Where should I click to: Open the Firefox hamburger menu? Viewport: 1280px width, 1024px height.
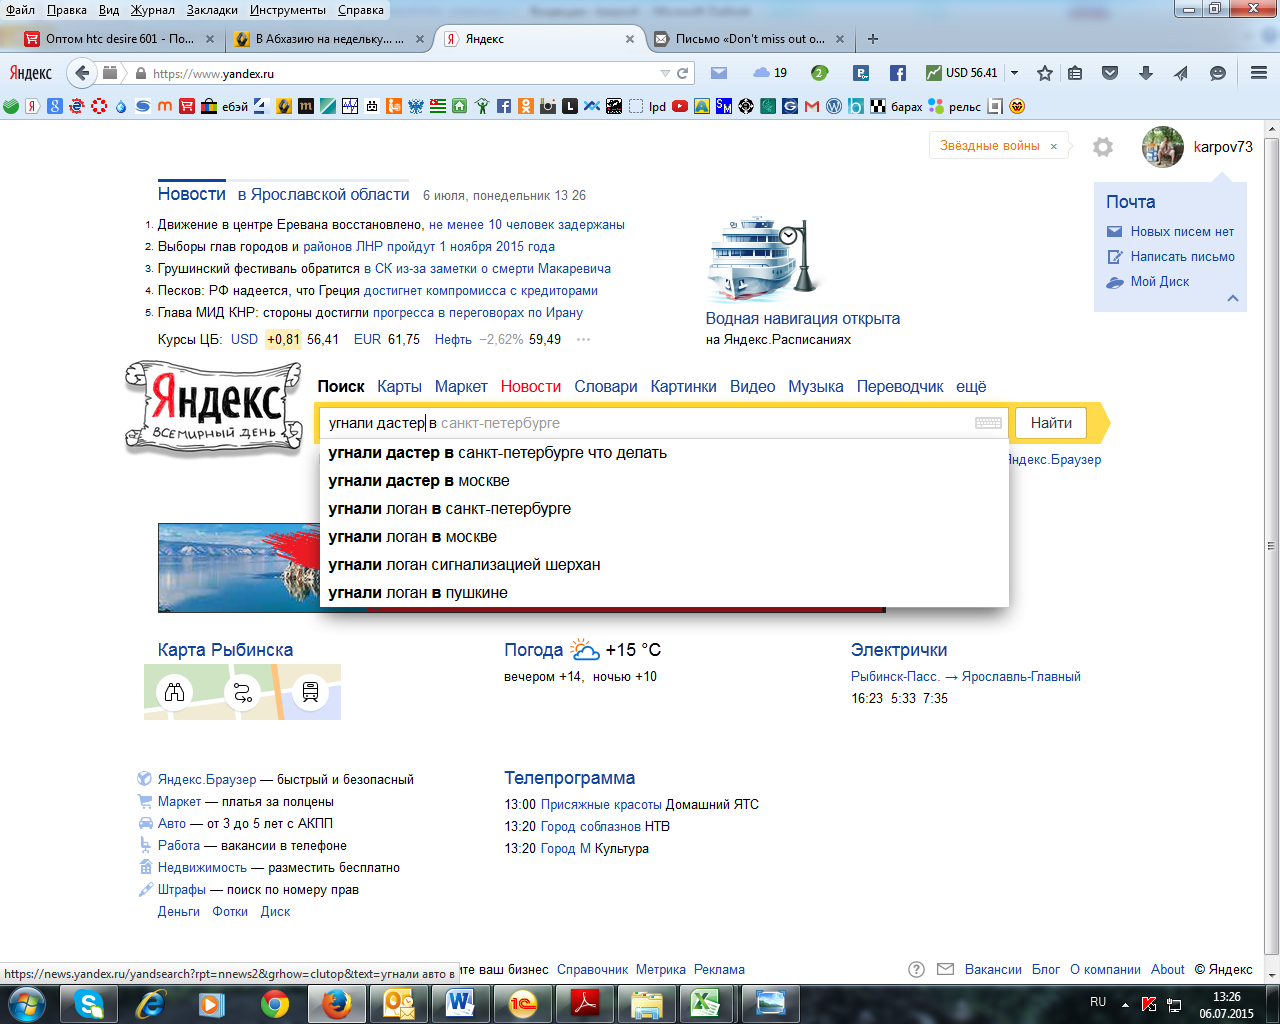1259,73
